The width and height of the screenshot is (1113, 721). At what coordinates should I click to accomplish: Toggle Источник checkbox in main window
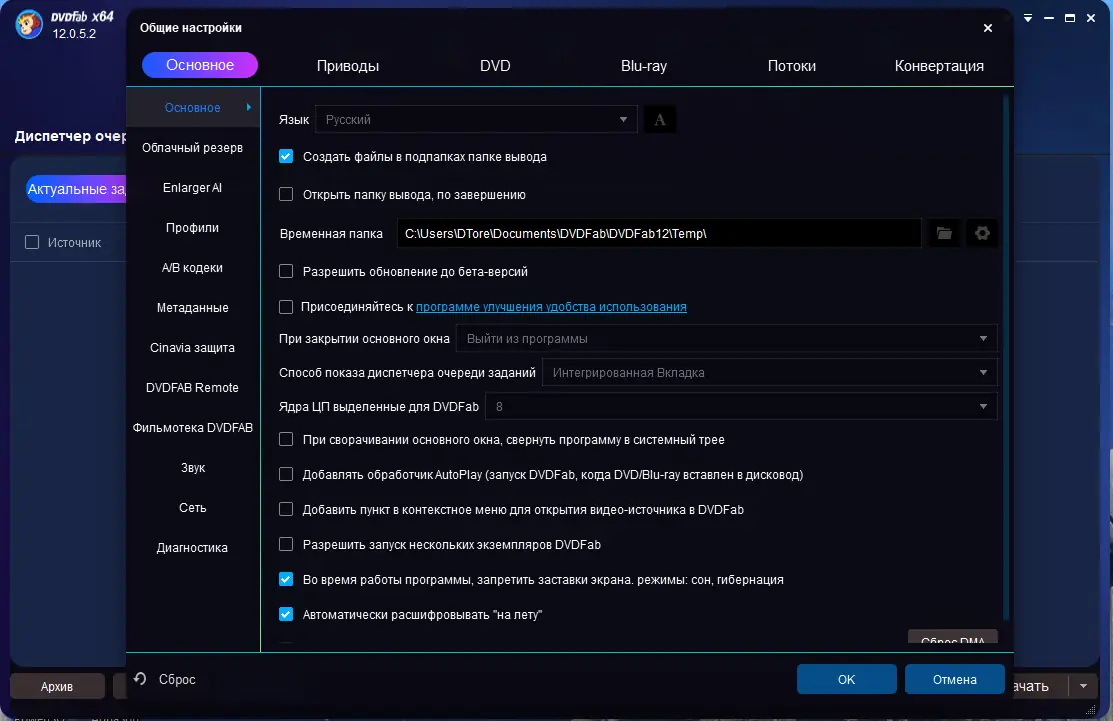32,242
